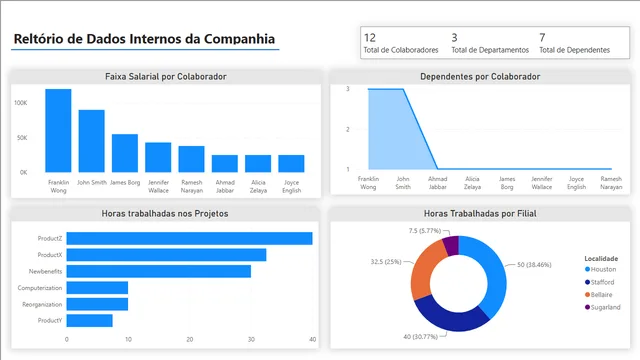Screen dimensions: 640x360
Task: Click the Franklin Wong salary bar
Action: pyautogui.click(x=58, y=131)
